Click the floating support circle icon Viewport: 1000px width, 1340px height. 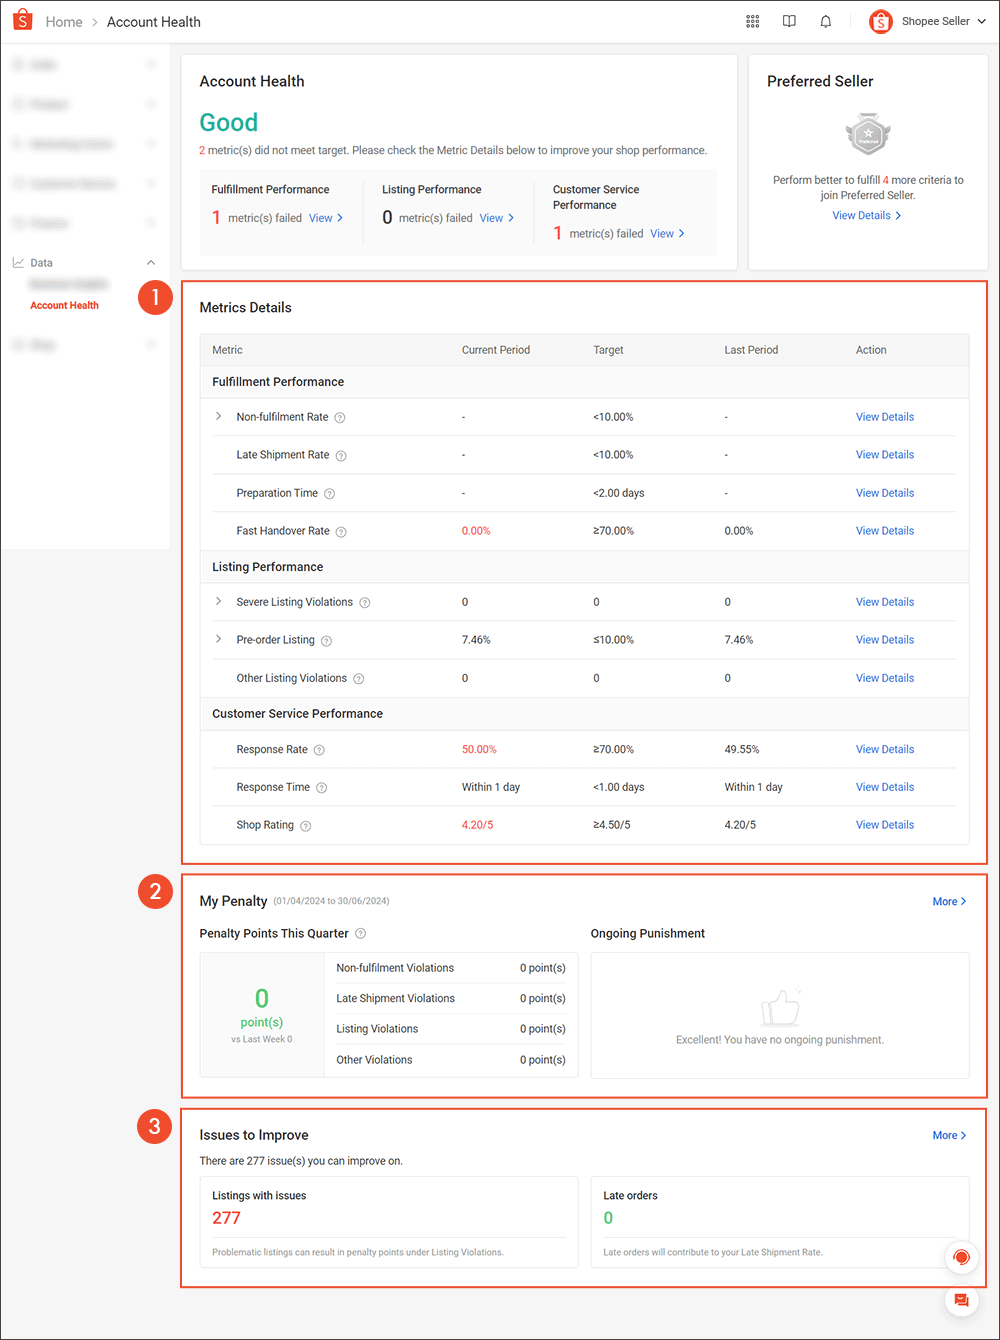coord(961,1257)
